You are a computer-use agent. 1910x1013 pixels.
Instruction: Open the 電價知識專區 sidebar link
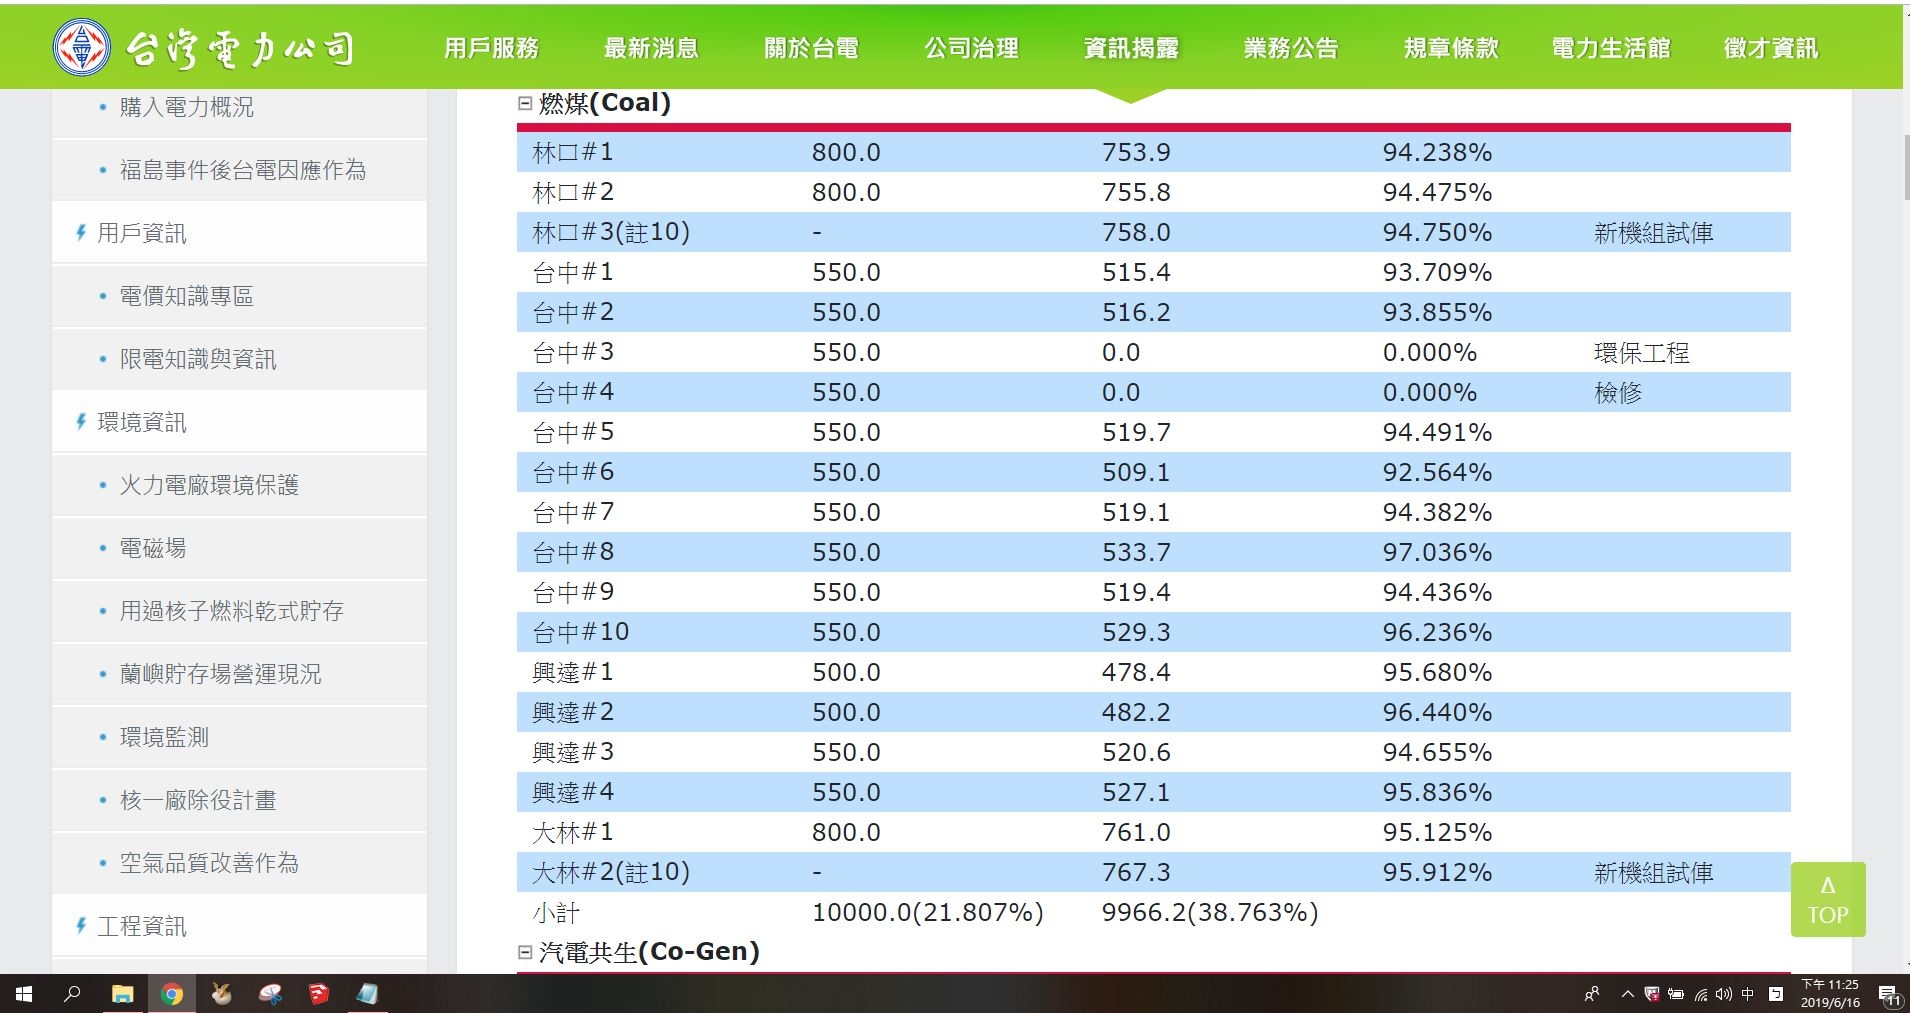pos(186,296)
